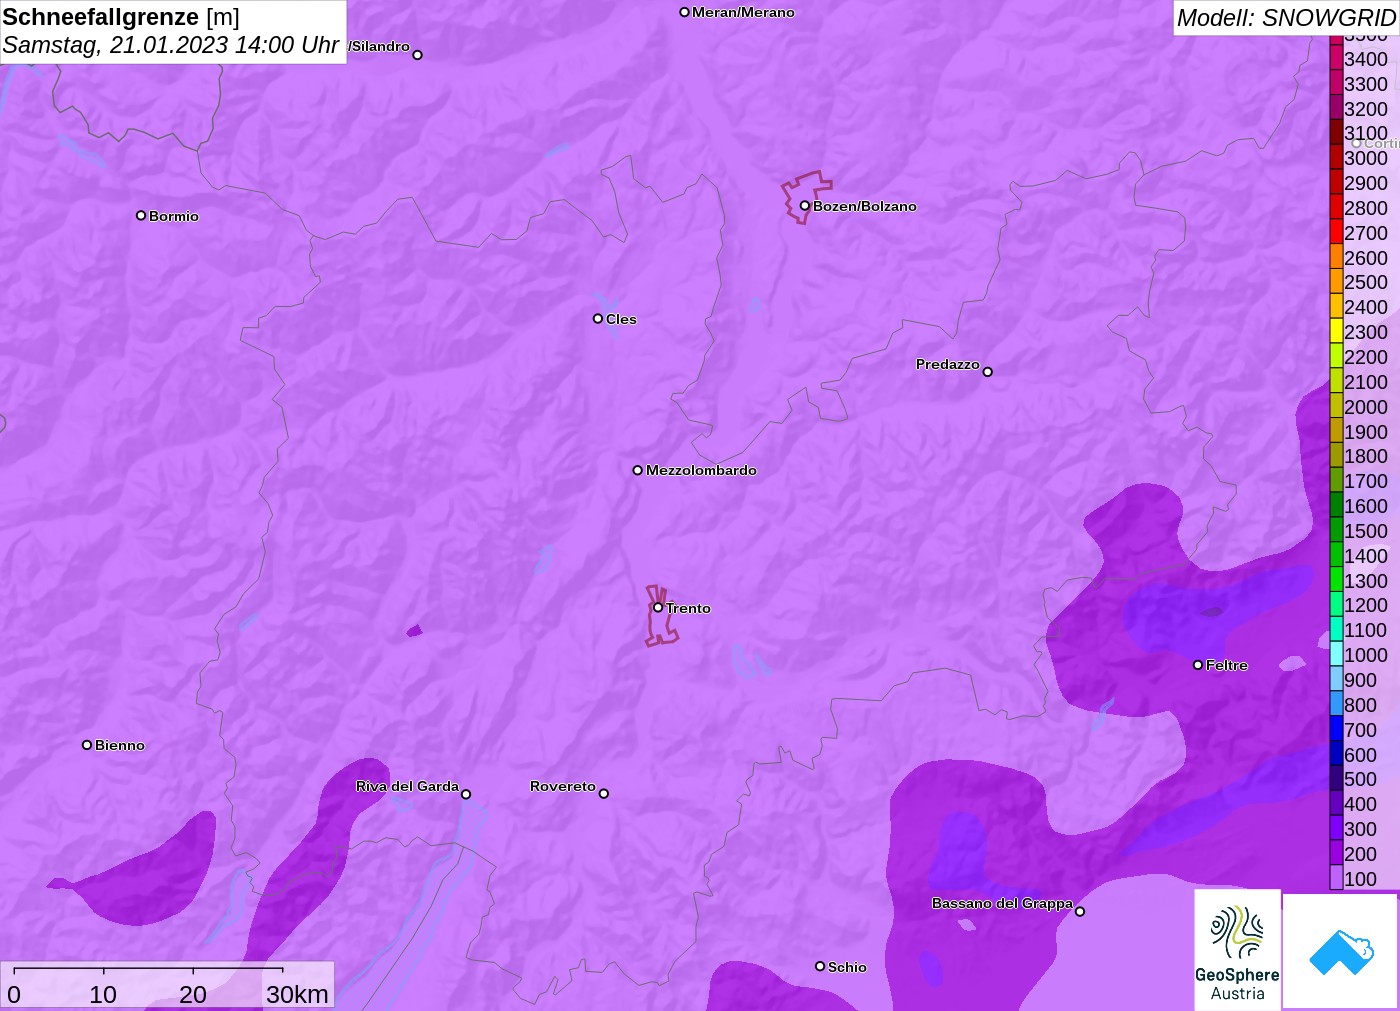Click the Cles label text
This screenshot has width=1400, height=1011.
tap(621, 319)
